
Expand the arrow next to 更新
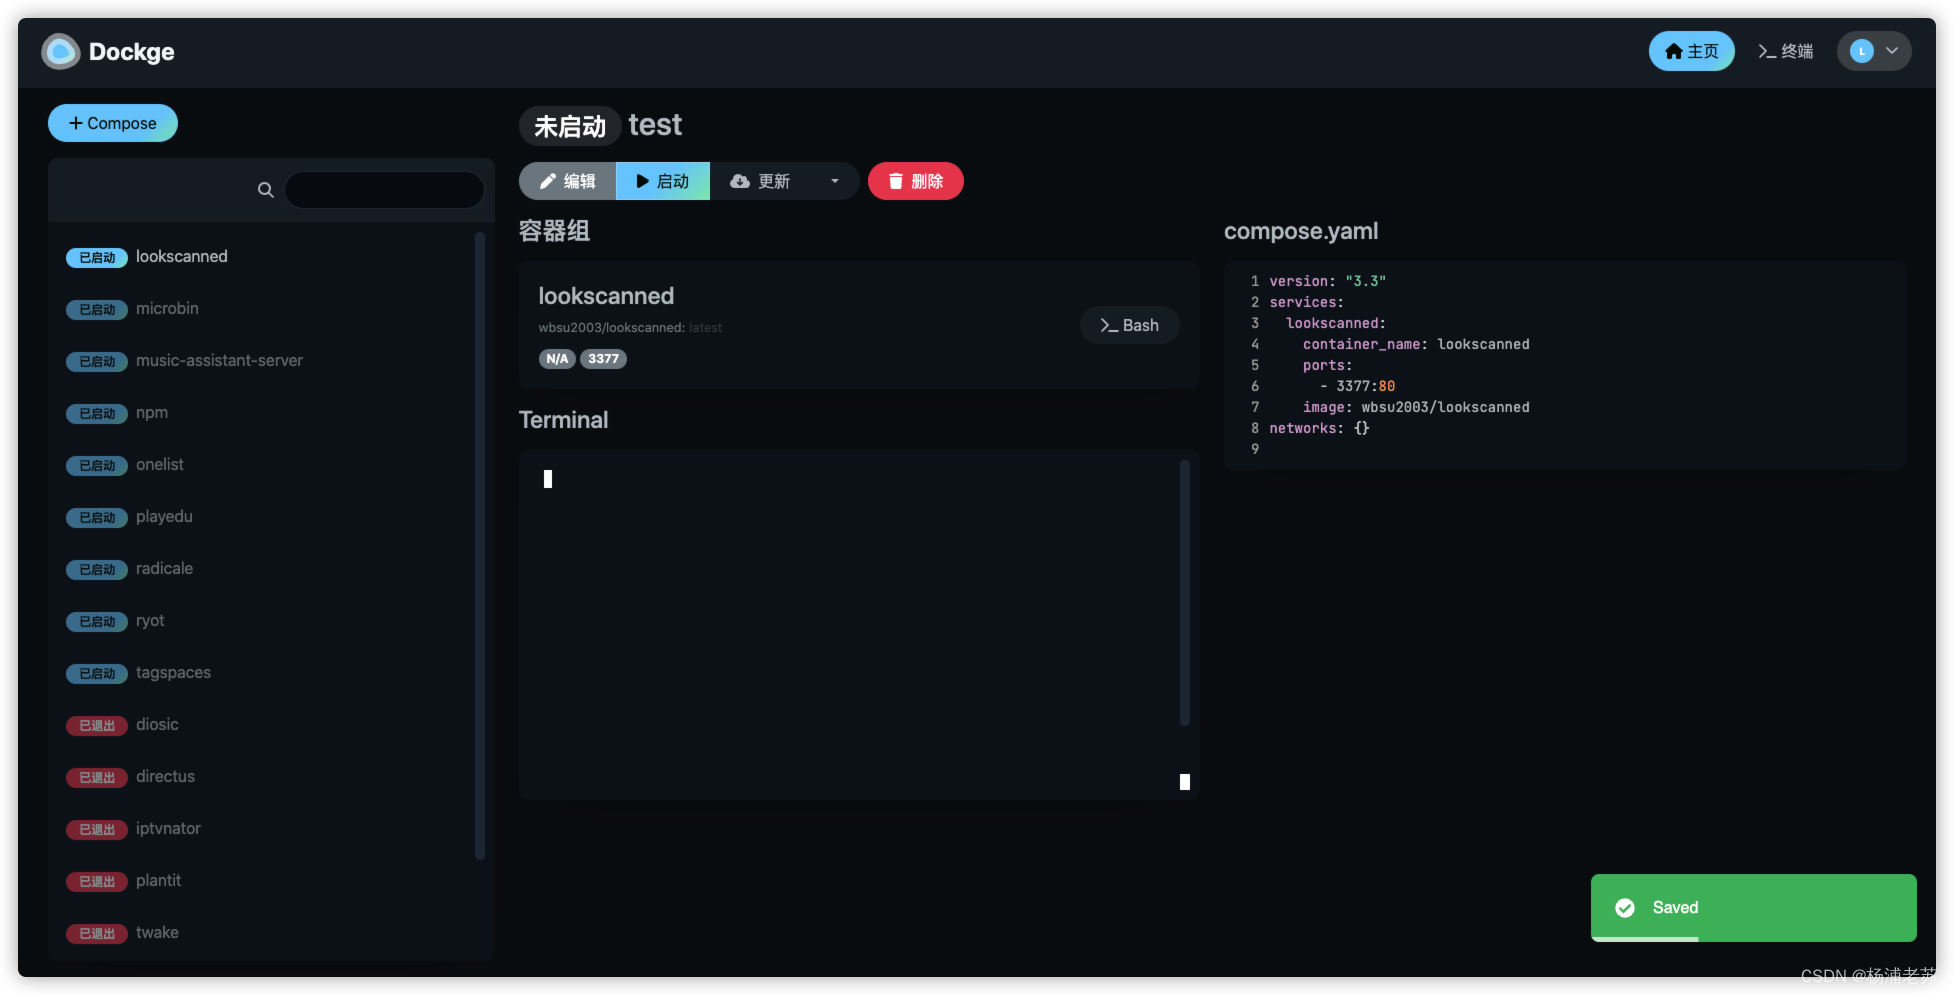pyautogui.click(x=834, y=181)
